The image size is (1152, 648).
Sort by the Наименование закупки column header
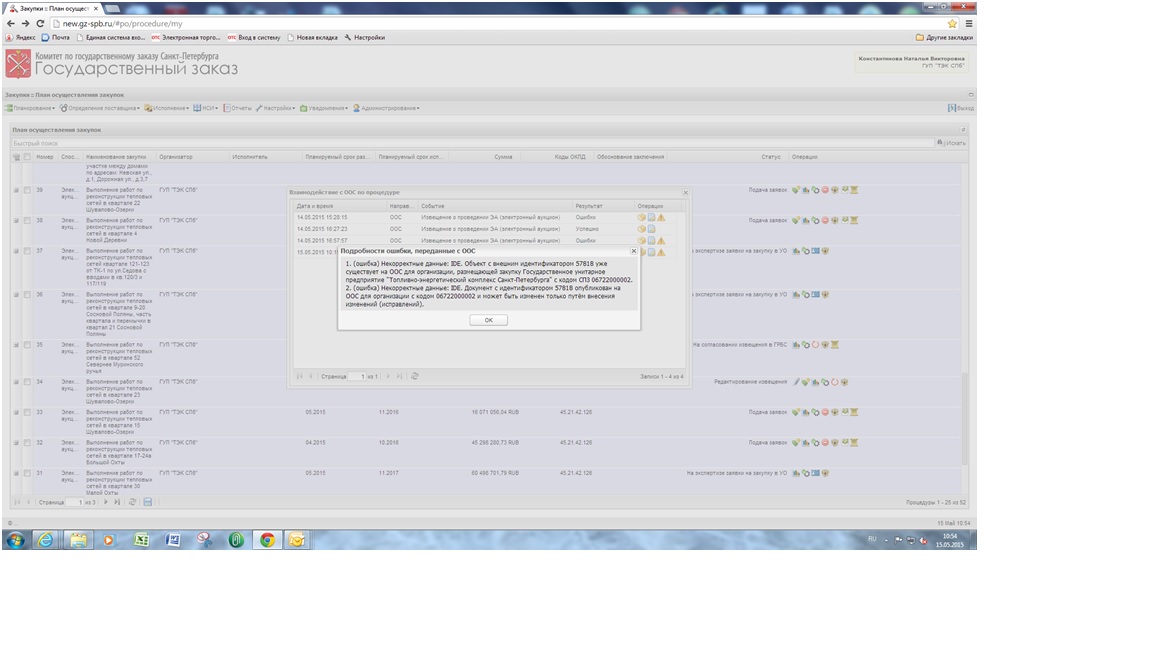point(119,157)
